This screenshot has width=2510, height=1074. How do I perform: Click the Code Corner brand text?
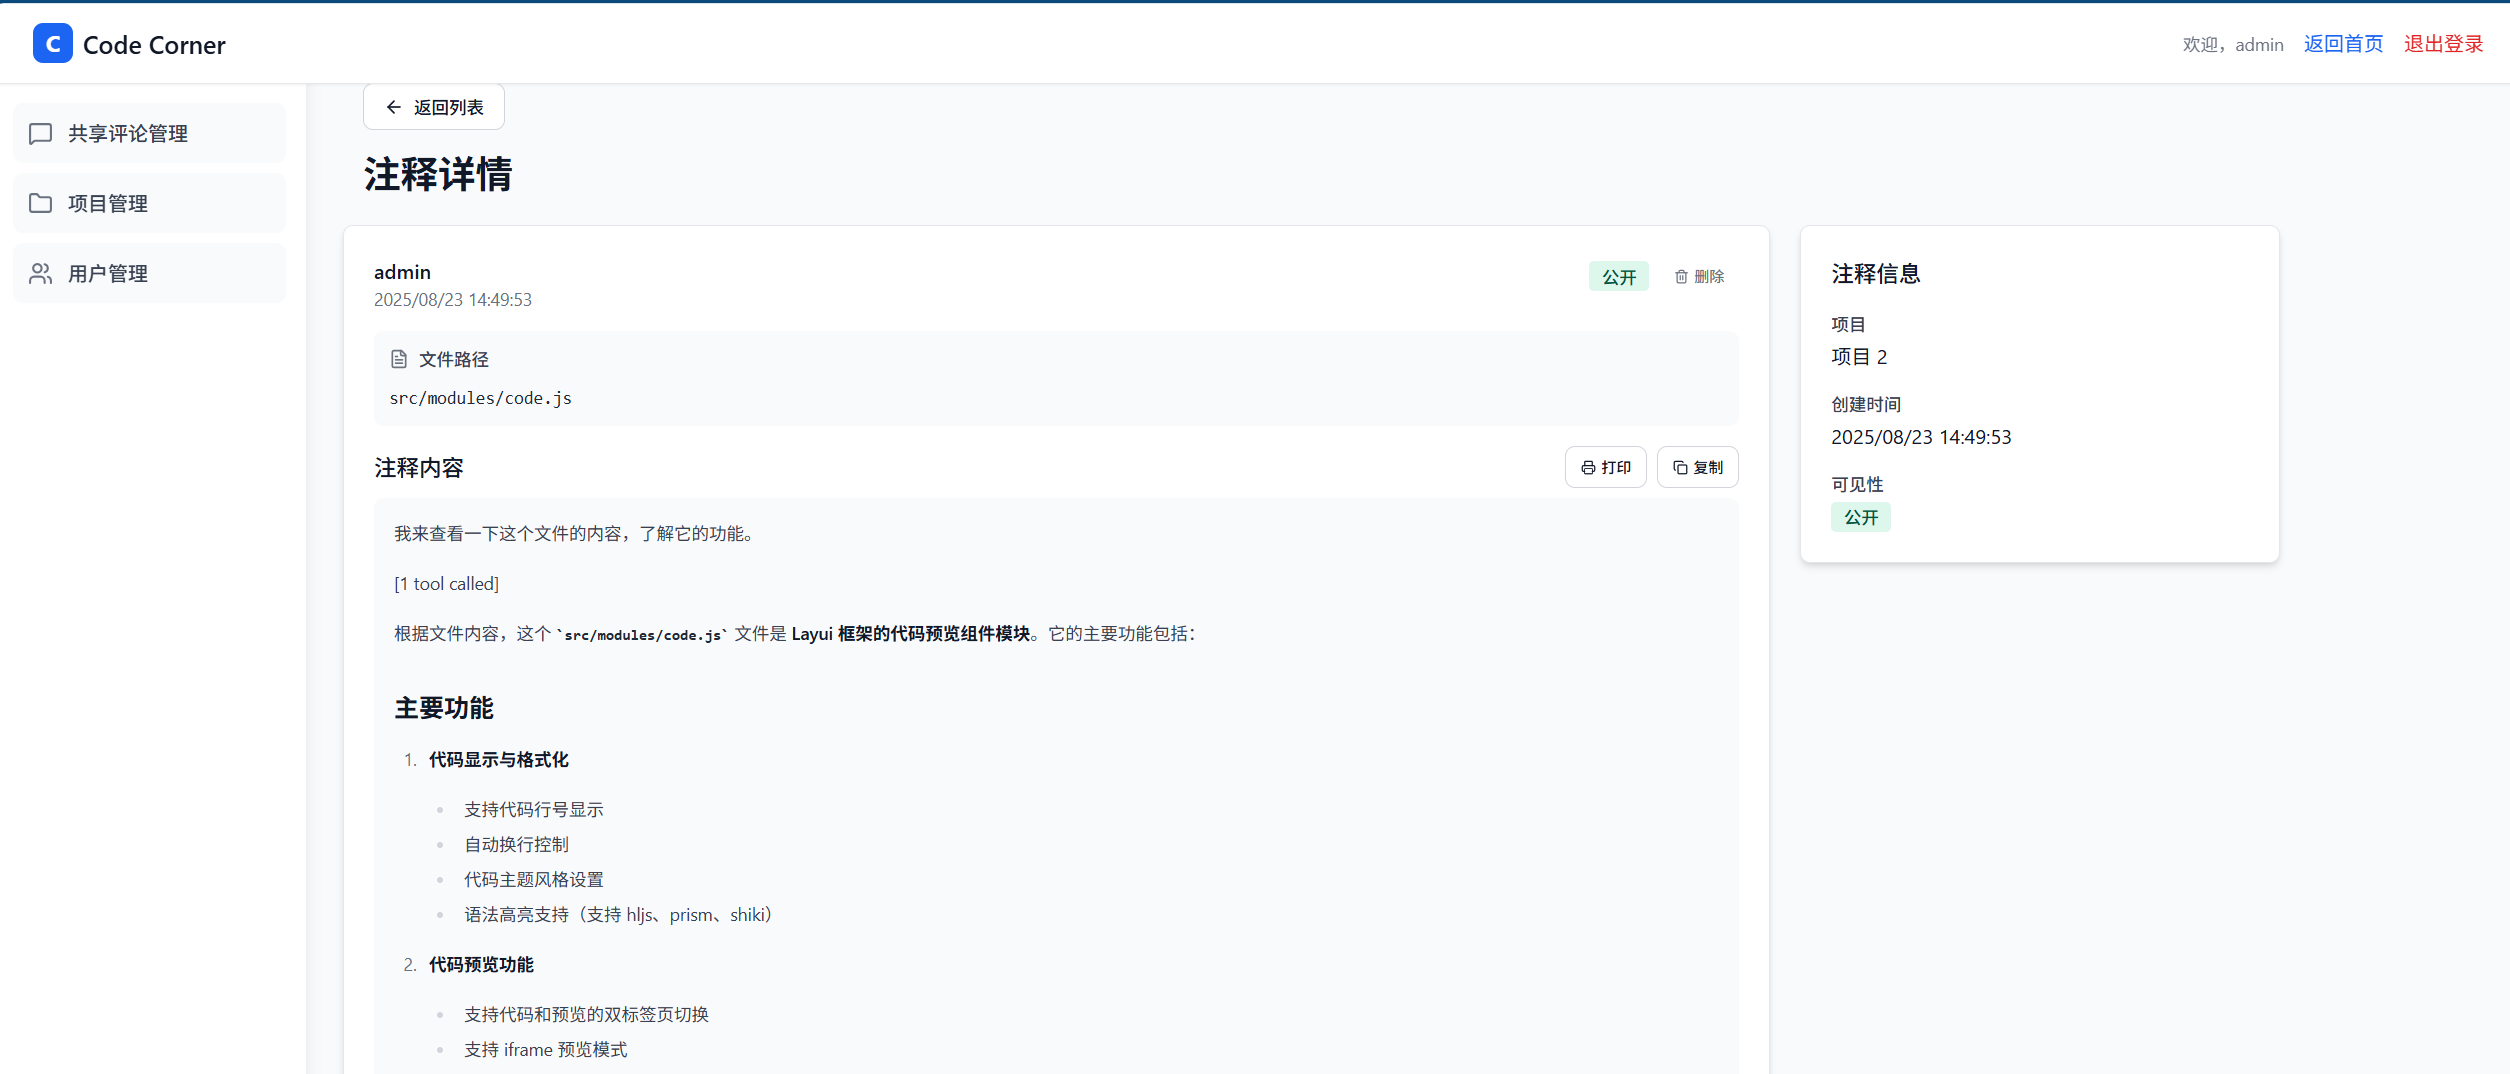pos(154,45)
